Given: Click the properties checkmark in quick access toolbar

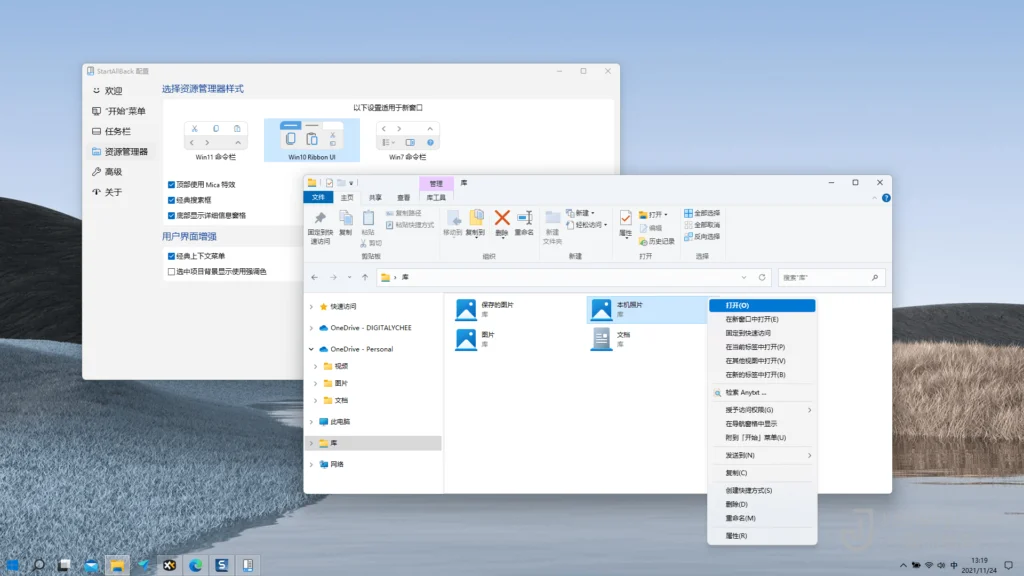Looking at the screenshot, I should click(x=329, y=183).
